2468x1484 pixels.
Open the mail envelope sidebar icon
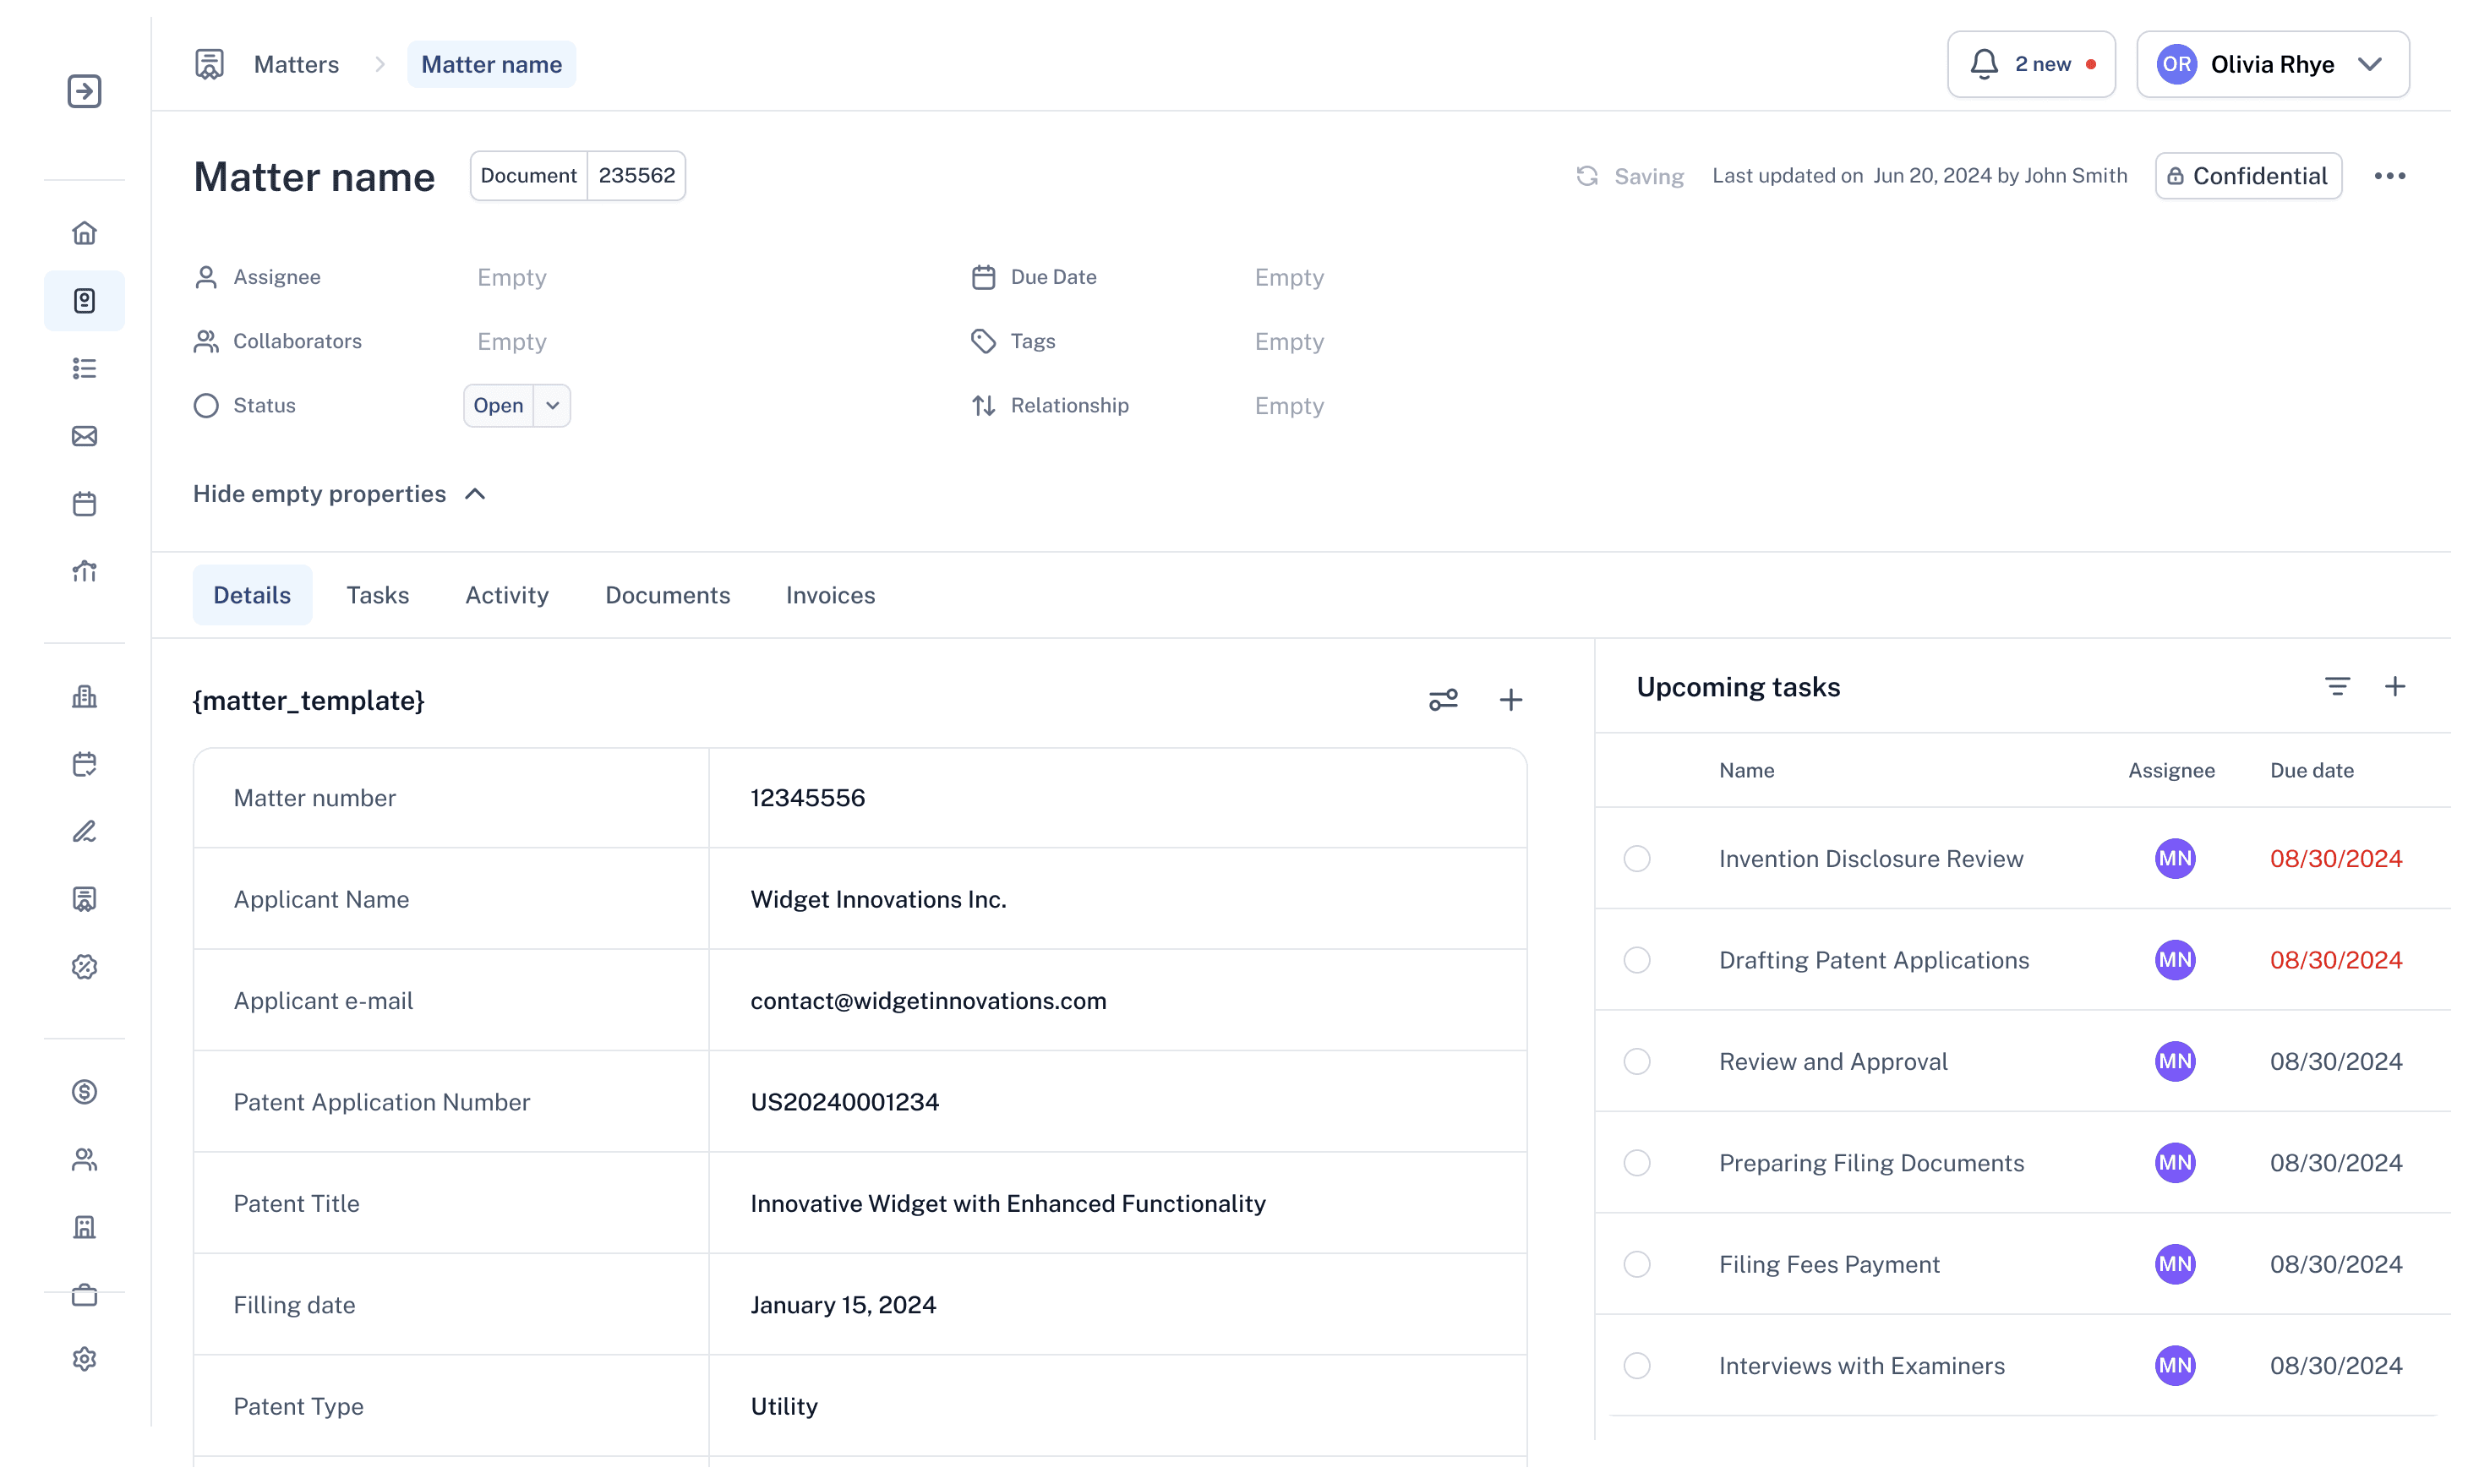[x=84, y=436]
